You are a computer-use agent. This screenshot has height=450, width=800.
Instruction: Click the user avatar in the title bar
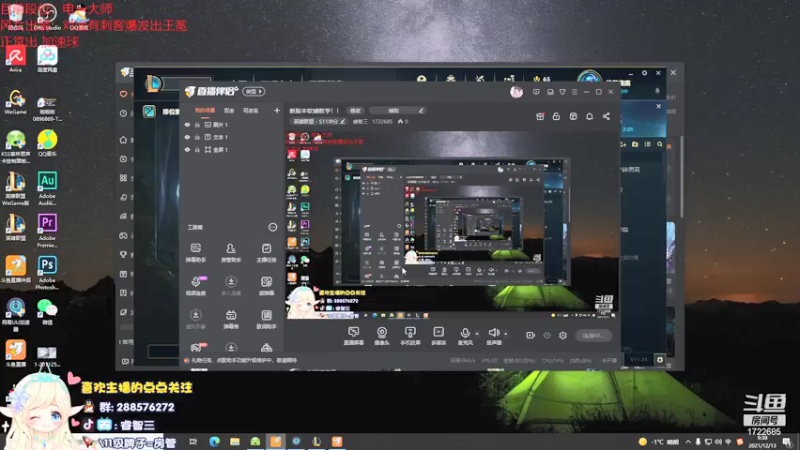(x=516, y=92)
